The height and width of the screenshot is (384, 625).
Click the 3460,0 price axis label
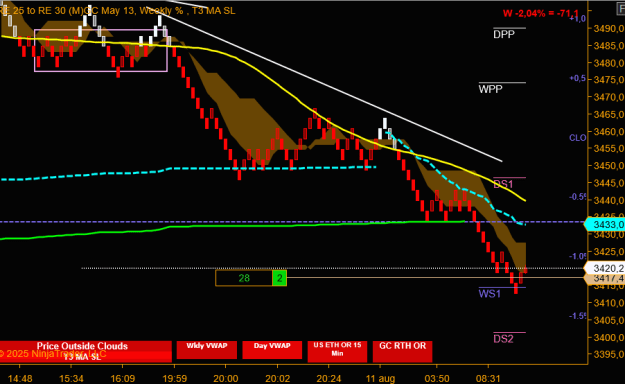pos(609,131)
